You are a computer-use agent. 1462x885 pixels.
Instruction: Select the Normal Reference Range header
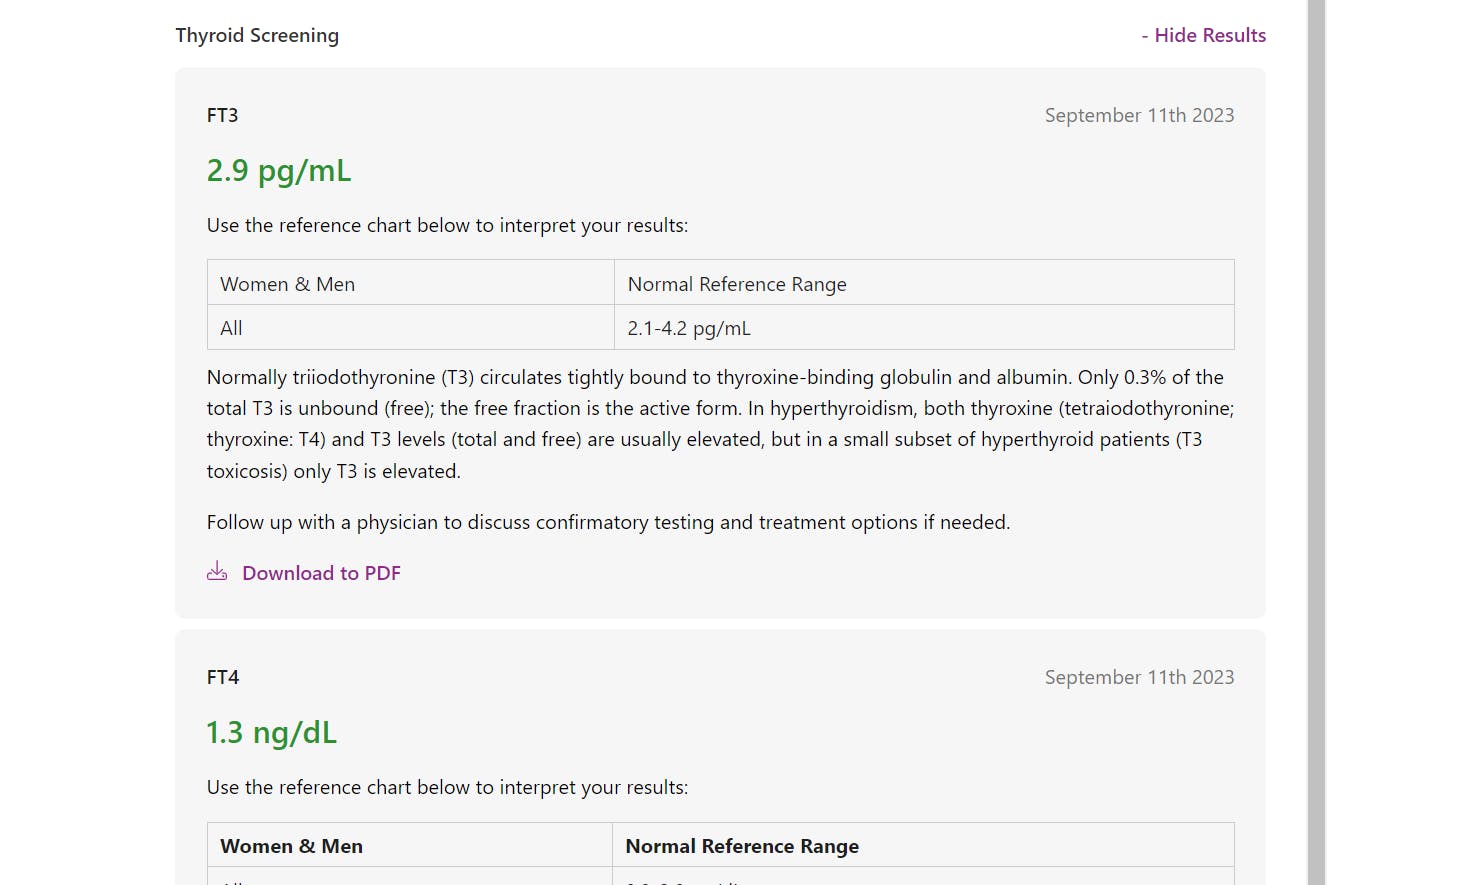(x=736, y=284)
